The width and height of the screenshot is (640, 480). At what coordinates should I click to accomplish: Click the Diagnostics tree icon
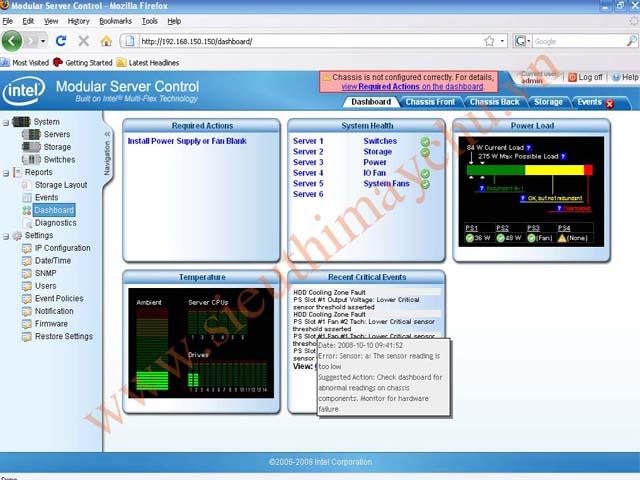click(27, 223)
